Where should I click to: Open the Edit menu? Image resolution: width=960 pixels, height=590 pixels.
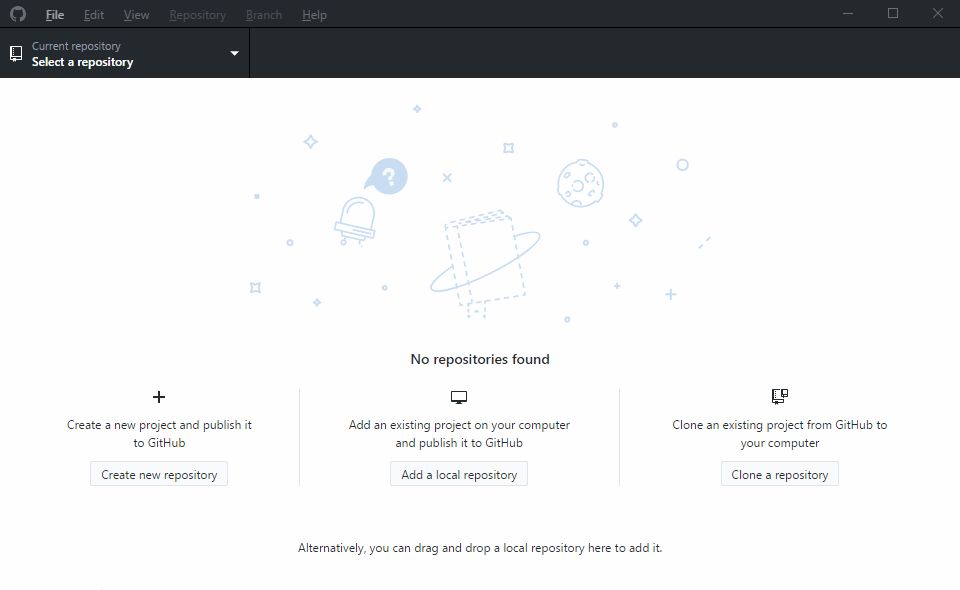coord(94,15)
